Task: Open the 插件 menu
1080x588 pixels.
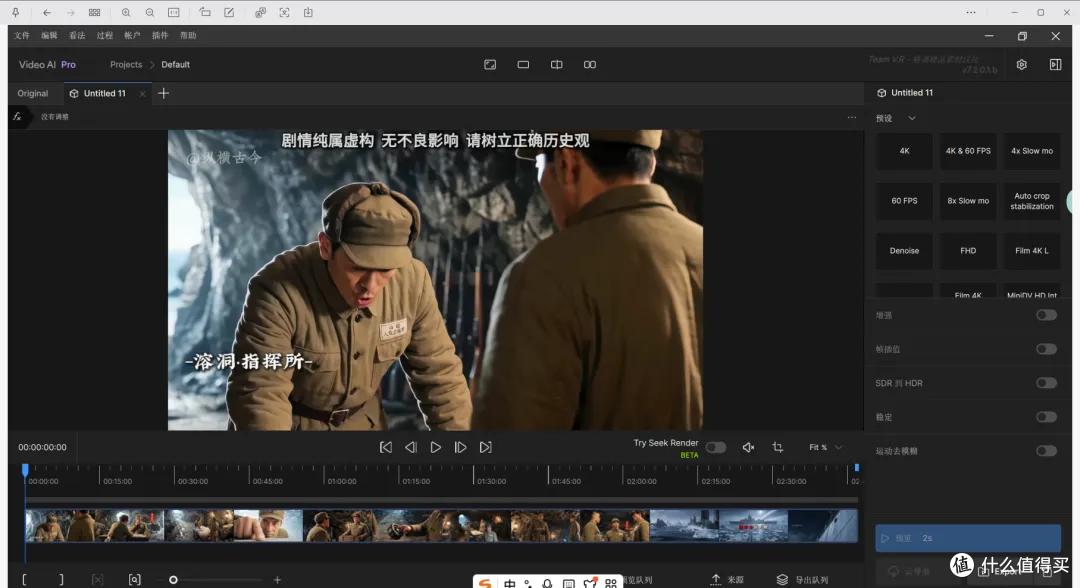Action: pyautogui.click(x=160, y=36)
